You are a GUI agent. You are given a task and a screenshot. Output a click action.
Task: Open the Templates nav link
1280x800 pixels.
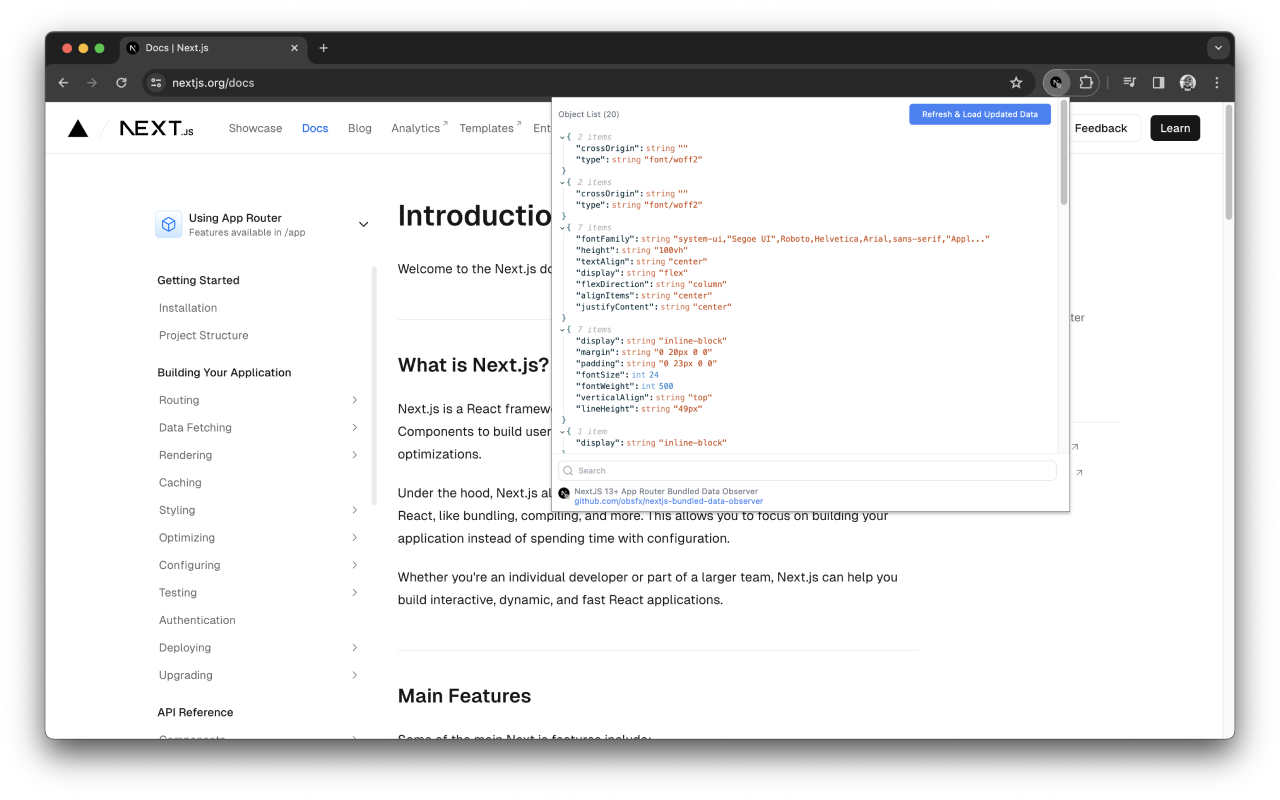pyautogui.click(x=490, y=128)
